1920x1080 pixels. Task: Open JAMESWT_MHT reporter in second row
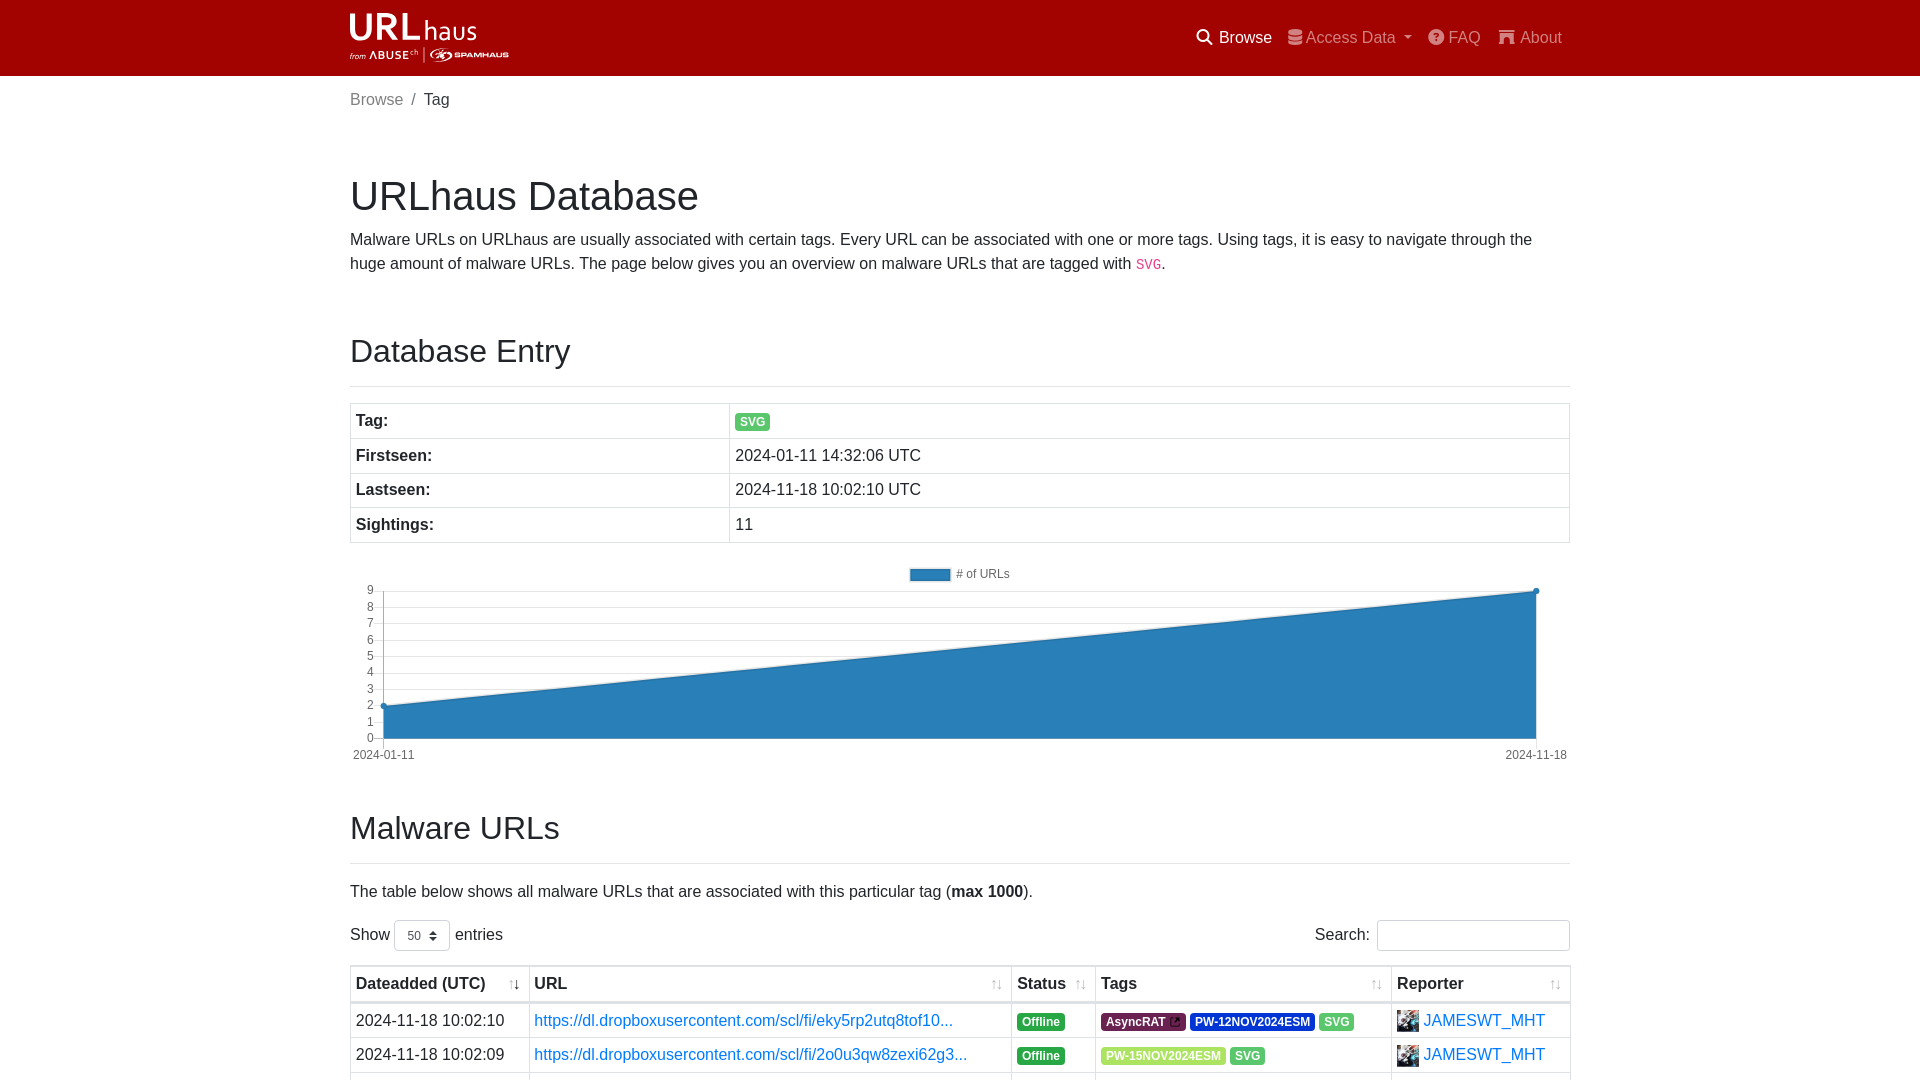click(1484, 1055)
